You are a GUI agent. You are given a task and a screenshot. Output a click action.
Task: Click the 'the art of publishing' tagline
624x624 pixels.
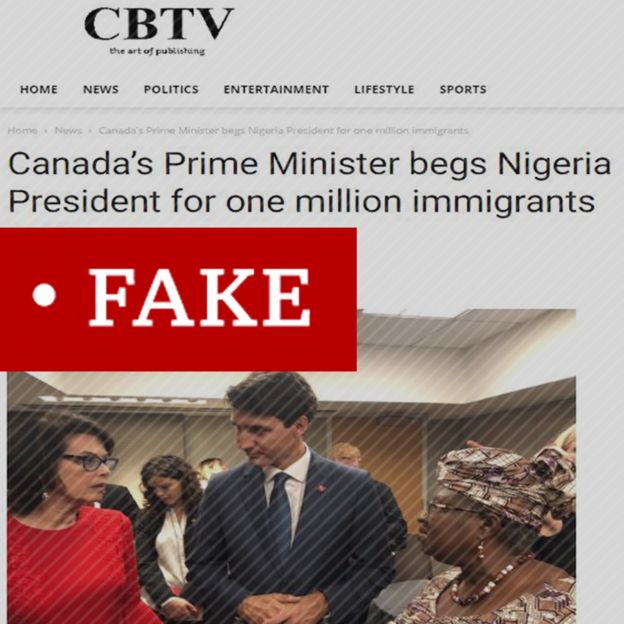[x=157, y=51]
